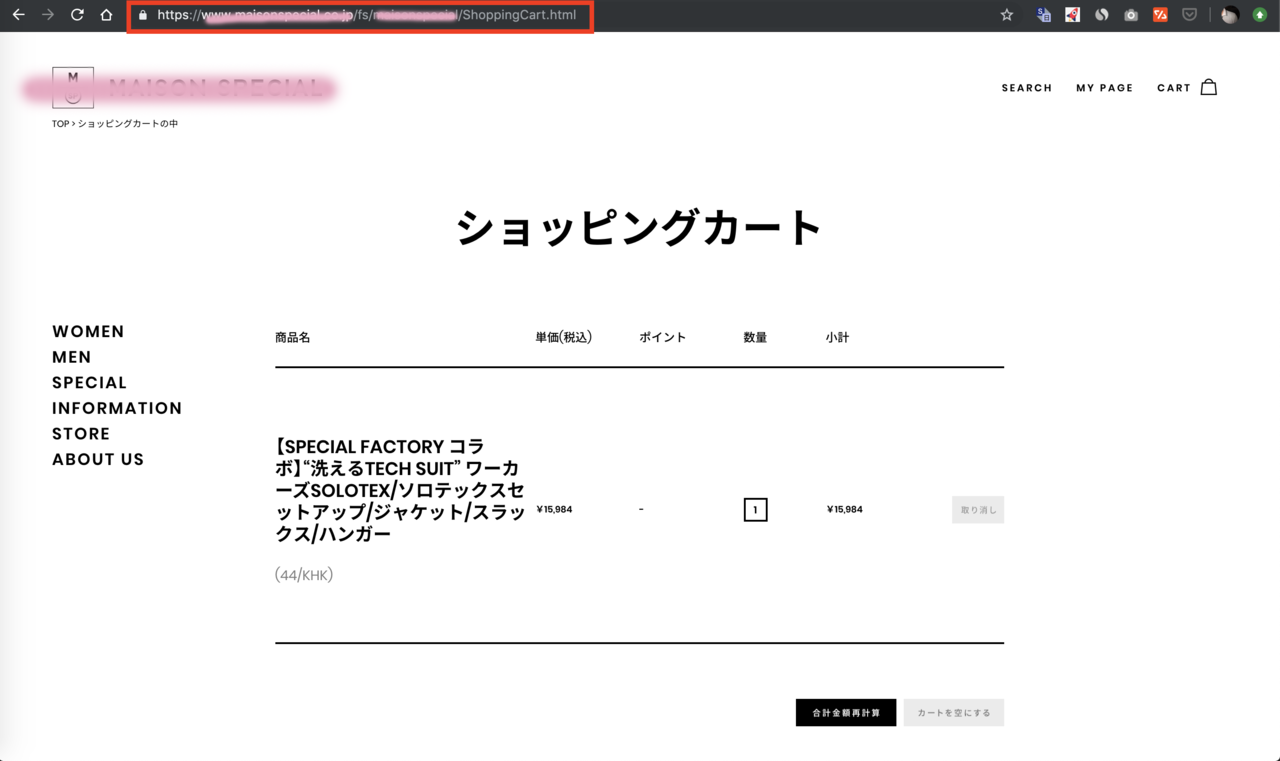1280x761 pixels.
Task: Open the SPECIAL FACTORY TECH SUIT product
Action: pyautogui.click(x=399, y=490)
